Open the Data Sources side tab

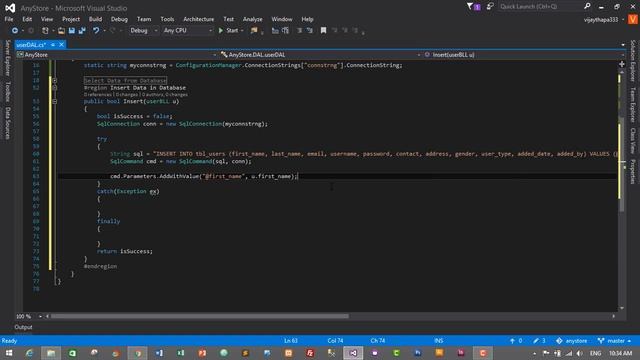pyautogui.click(x=7, y=123)
